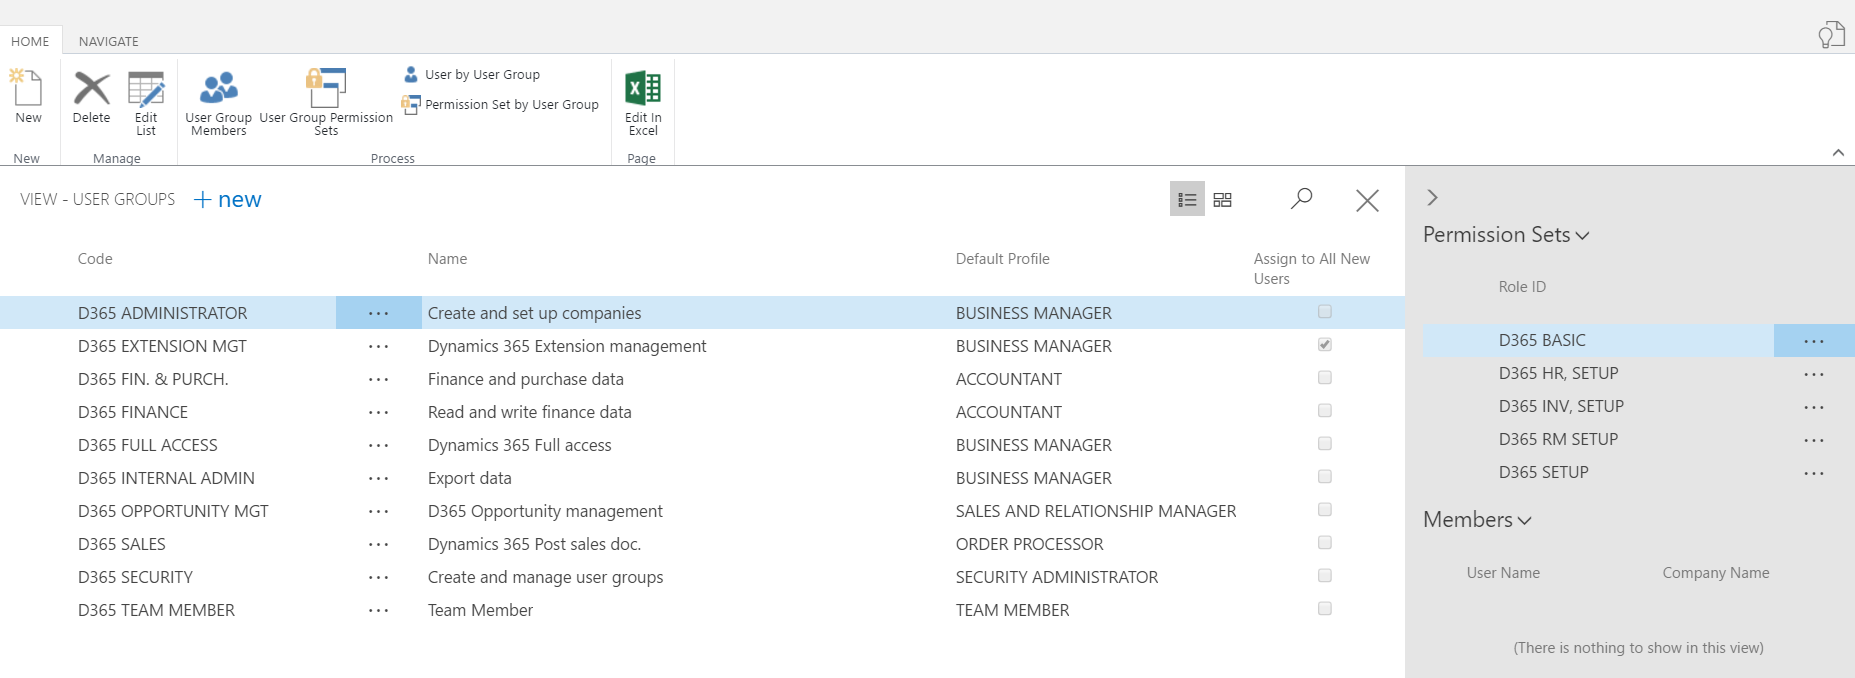1855x678 pixels.
Task: Click the New ribbon icon
Action: pyautogui.click(x=28, y=96)
